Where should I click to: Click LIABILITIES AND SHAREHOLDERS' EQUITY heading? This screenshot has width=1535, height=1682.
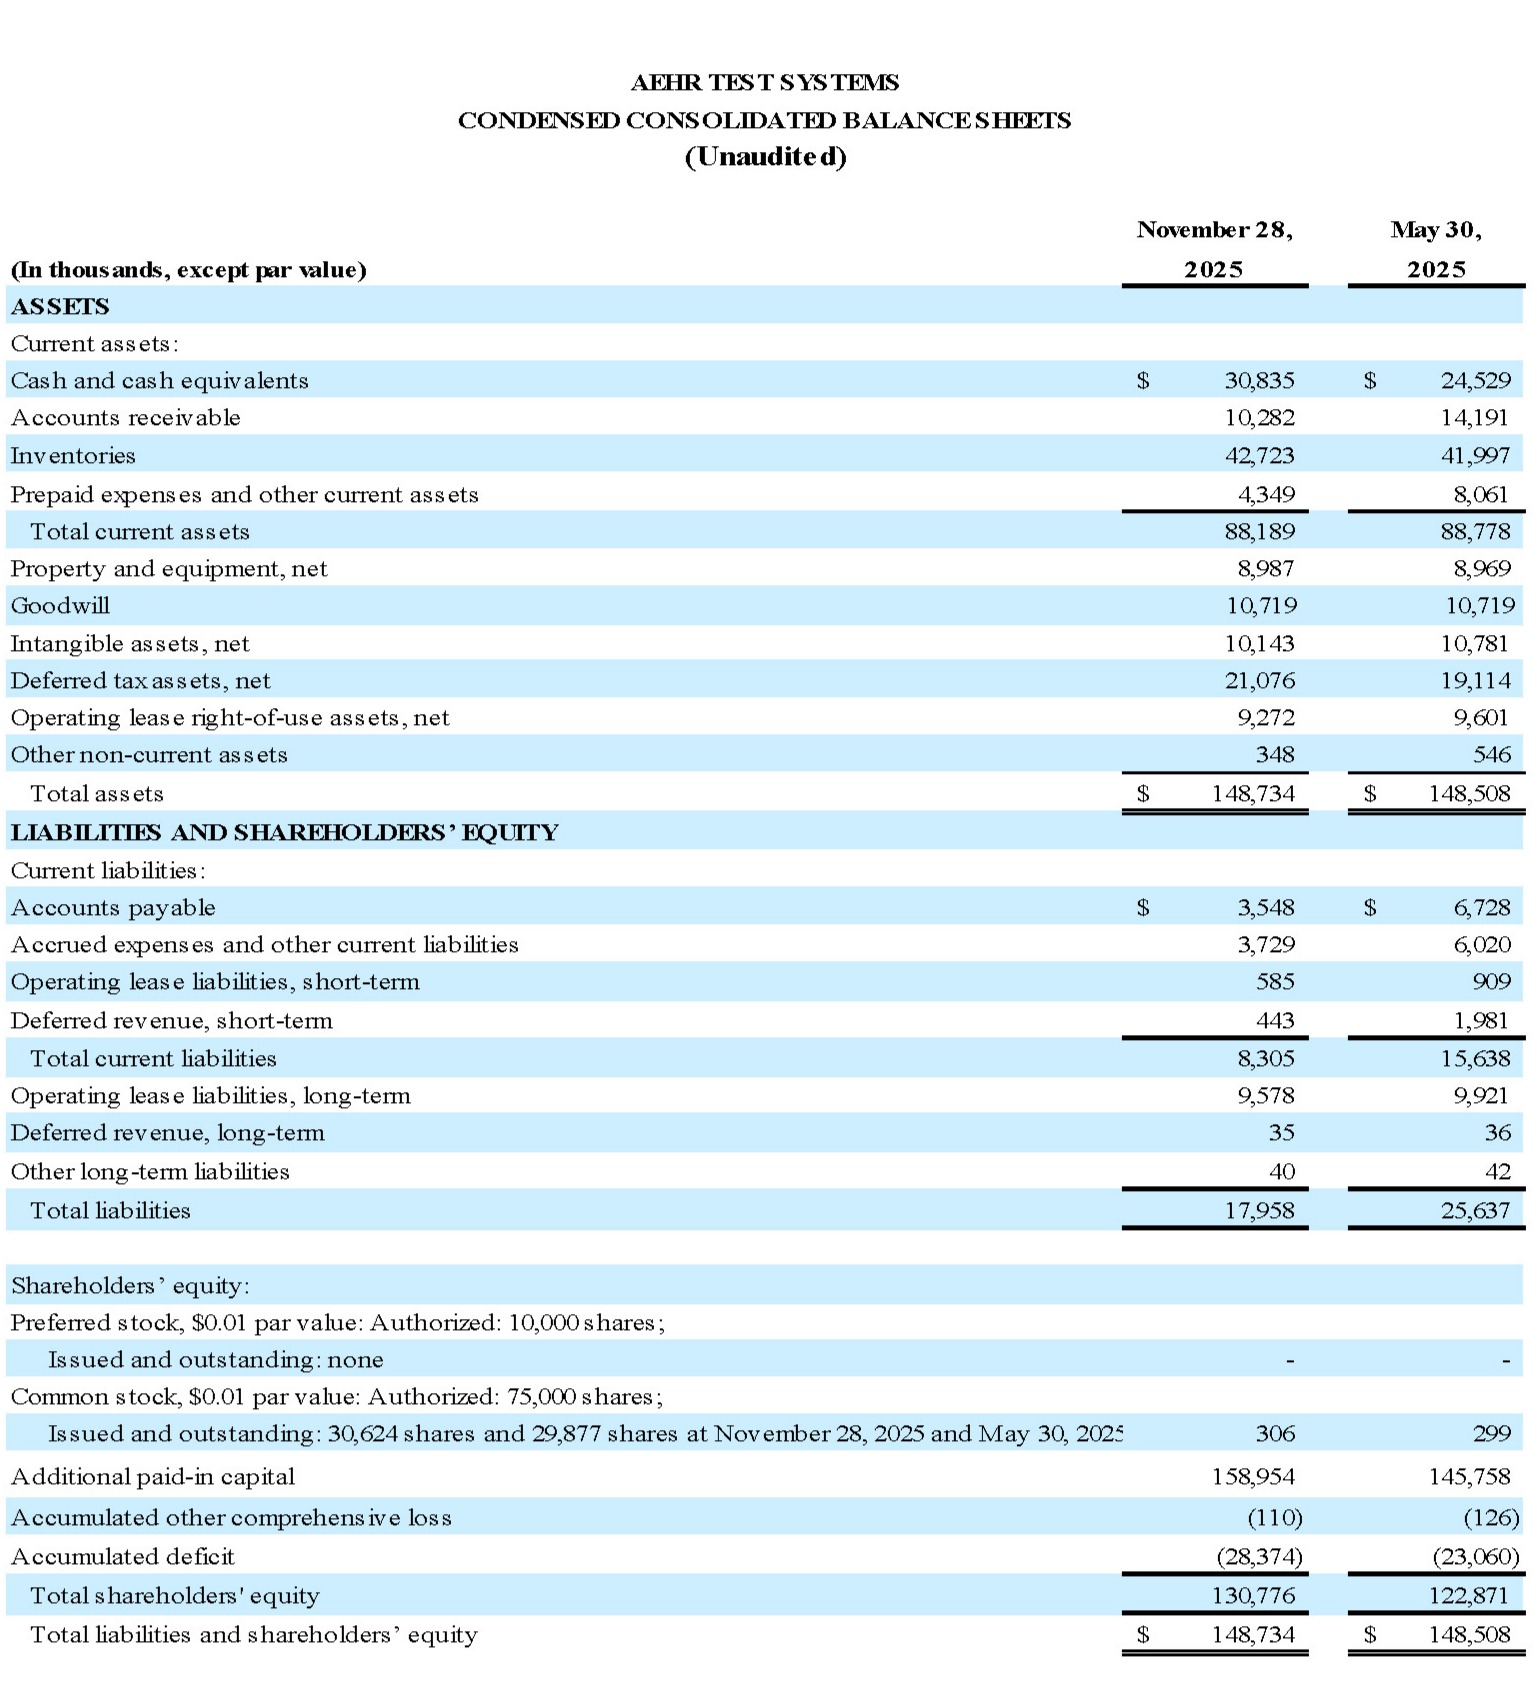click(284, 832)
